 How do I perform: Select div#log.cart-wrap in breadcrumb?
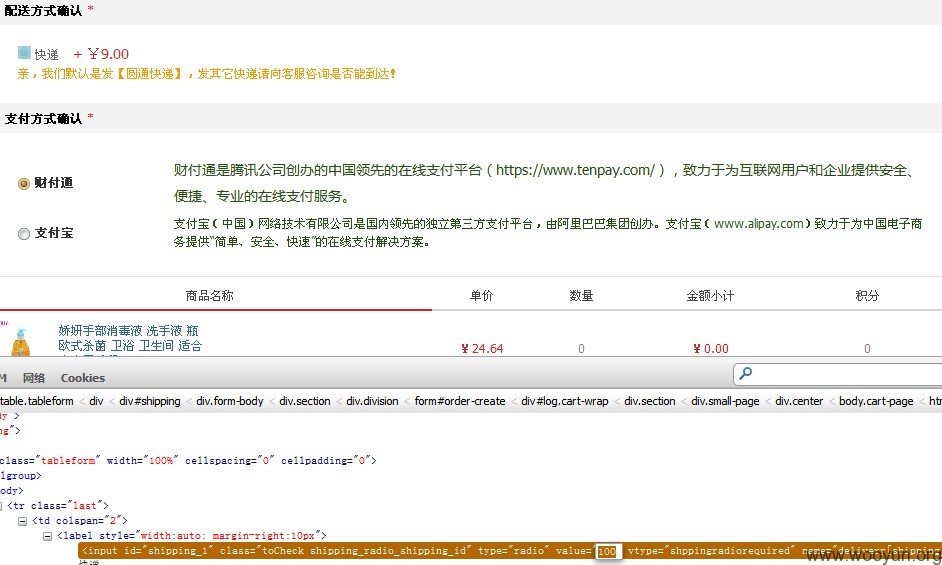[565, 401]
